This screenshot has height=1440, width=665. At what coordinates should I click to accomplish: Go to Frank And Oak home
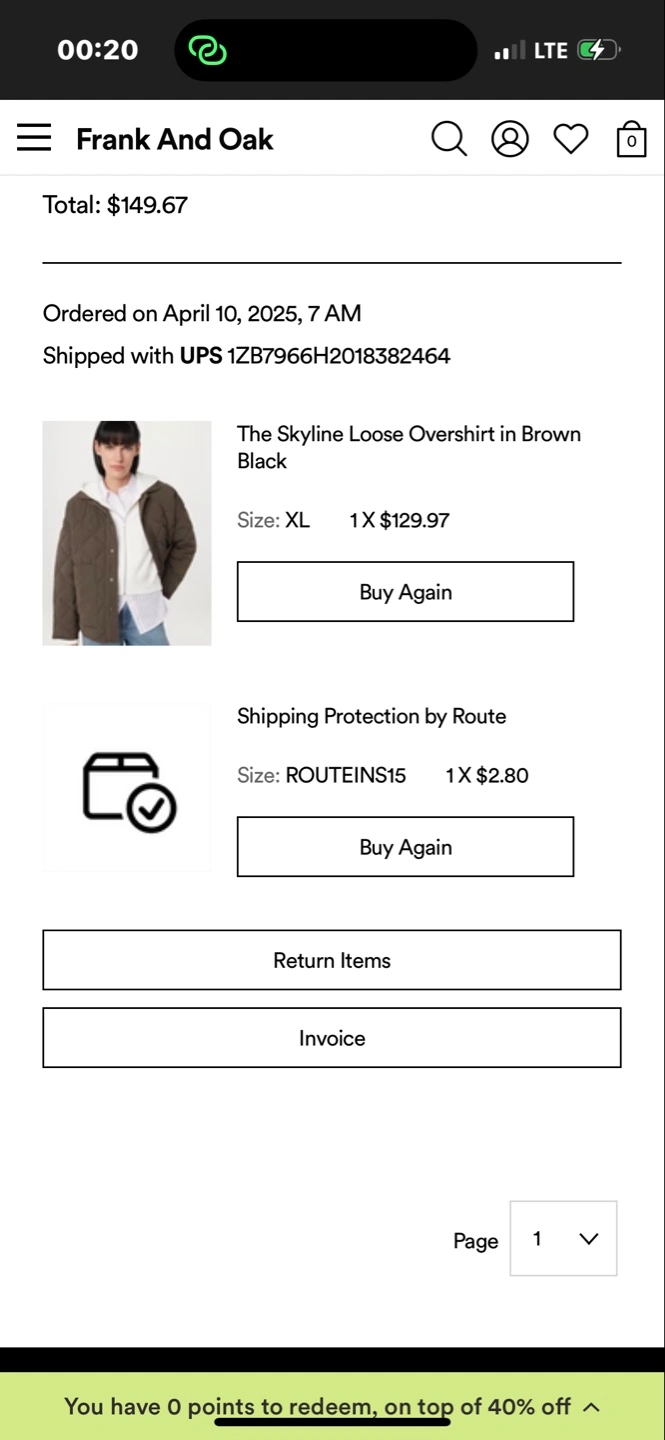[174, 139]
